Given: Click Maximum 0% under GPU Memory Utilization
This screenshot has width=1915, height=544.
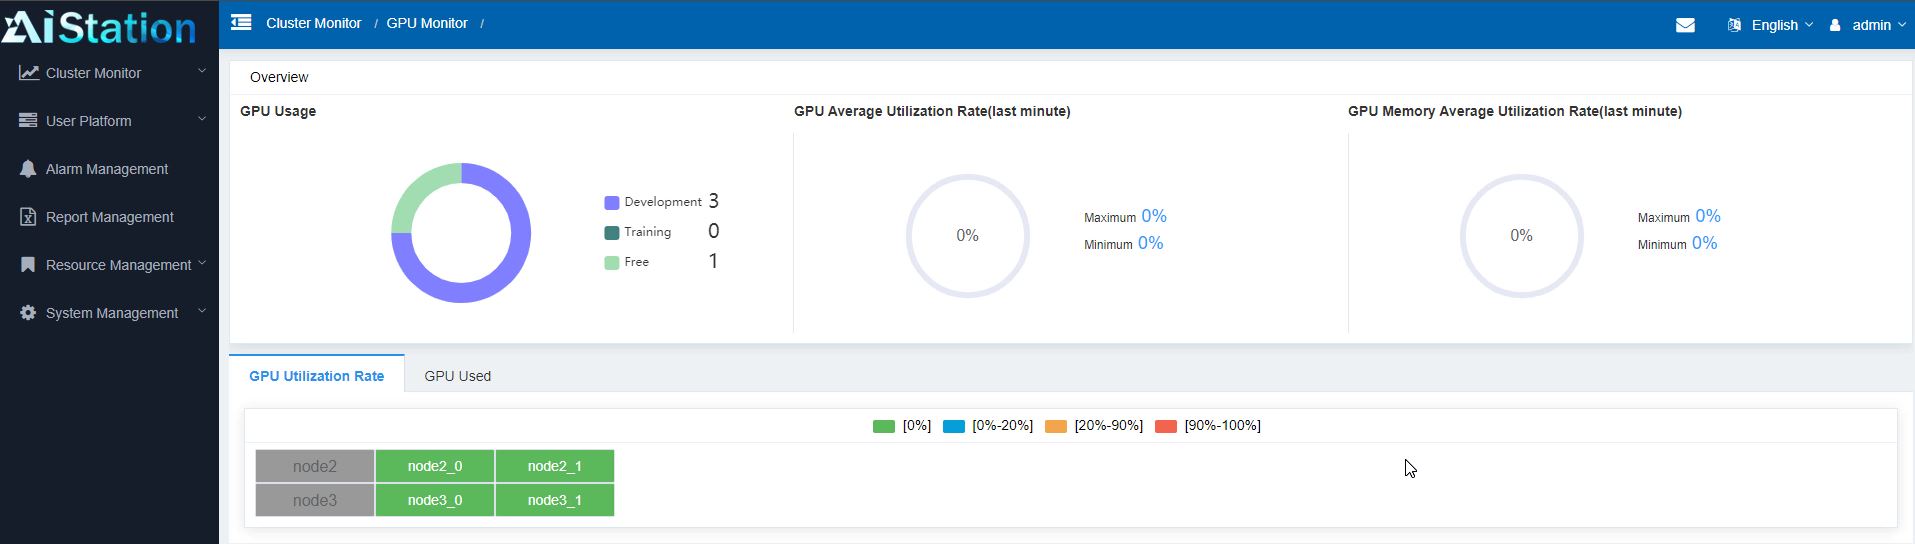Looking at the screenshot, I should [x=1679, y=216].
